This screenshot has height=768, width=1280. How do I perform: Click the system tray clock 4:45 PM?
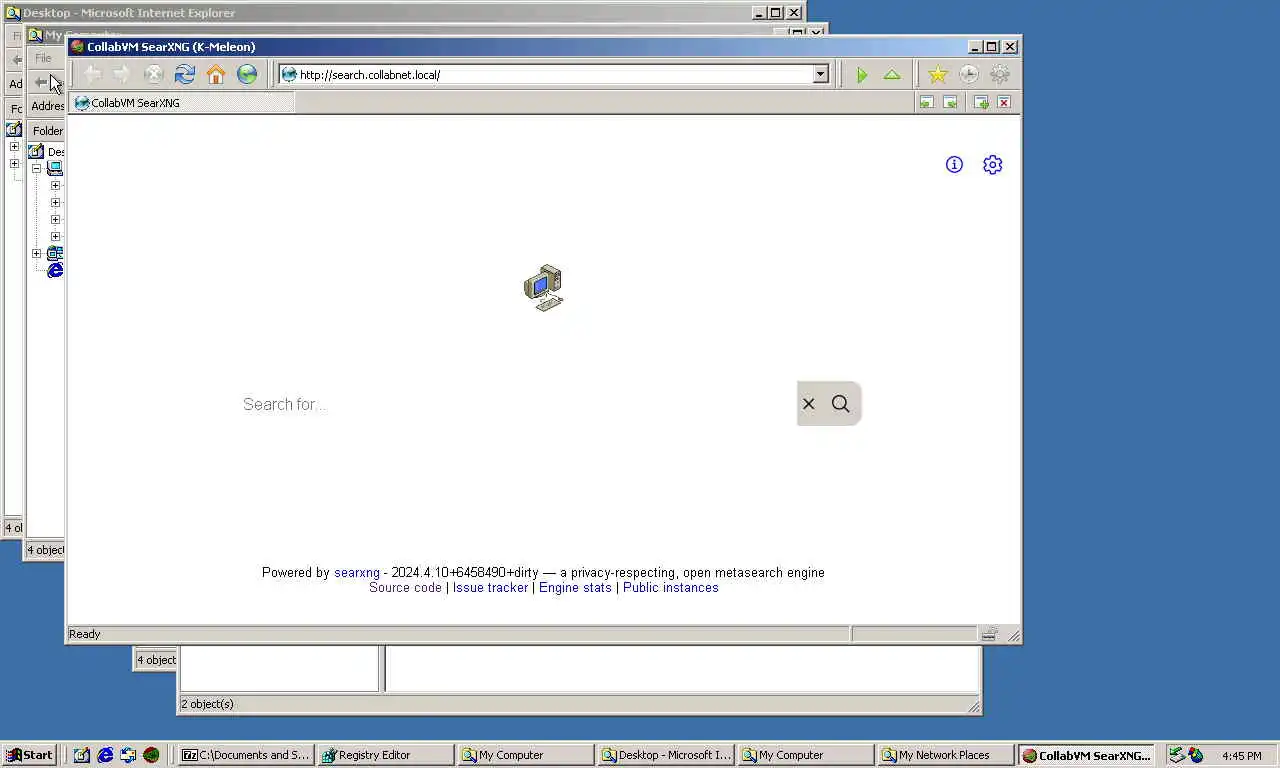click(x=1241, y=756)
